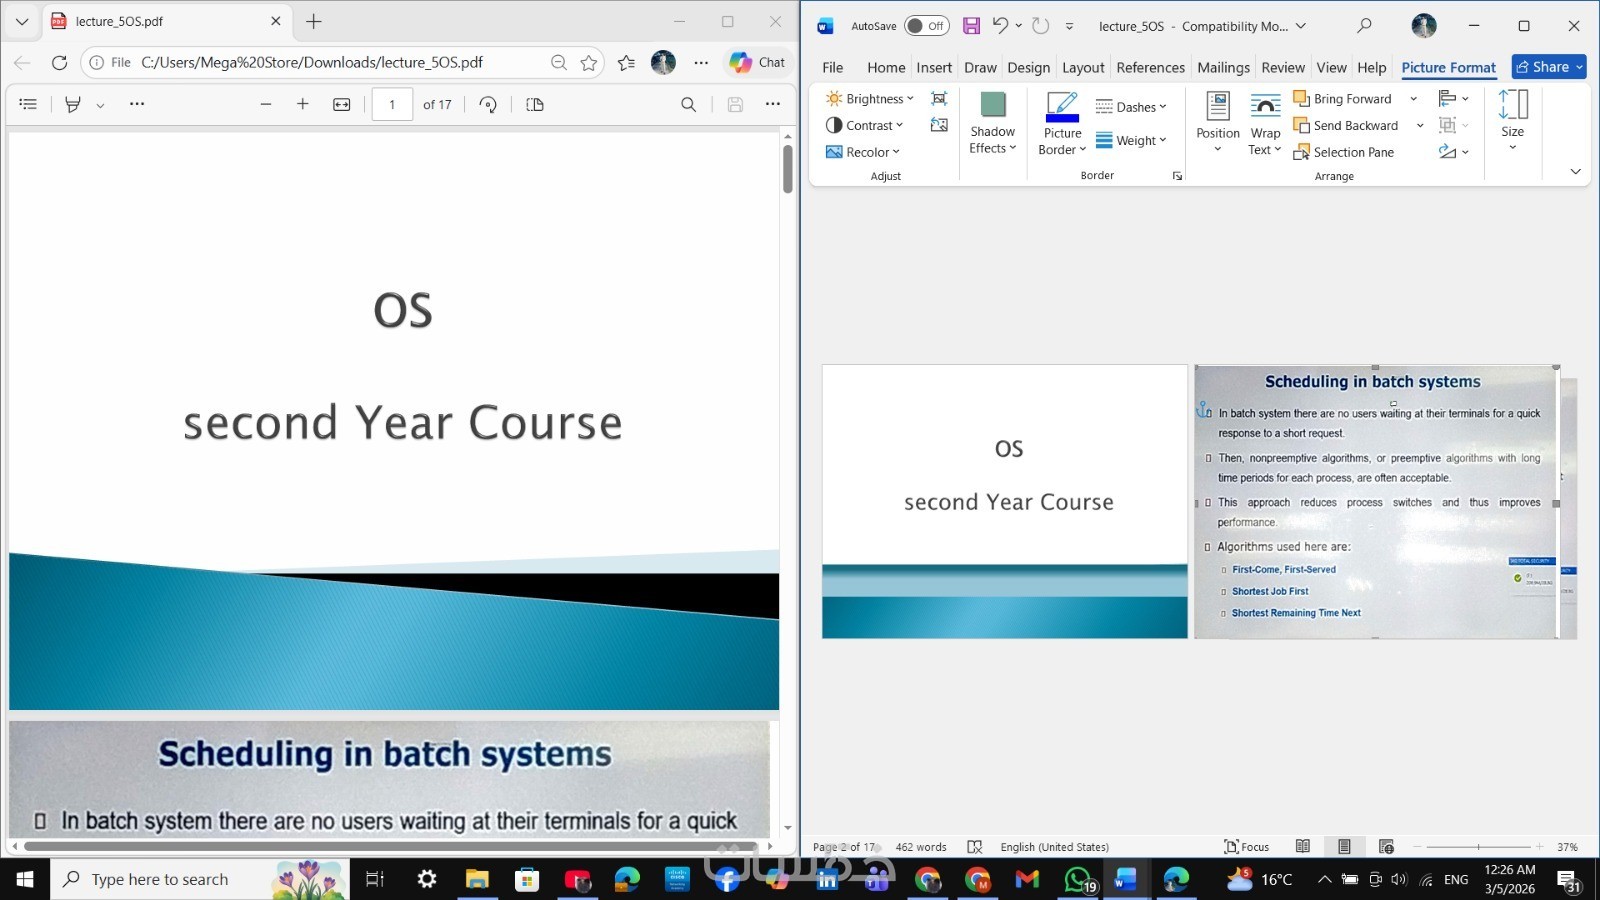Zoom out the PDF with the minus icon
1600x900 pixels.
(x=265, y=104)
